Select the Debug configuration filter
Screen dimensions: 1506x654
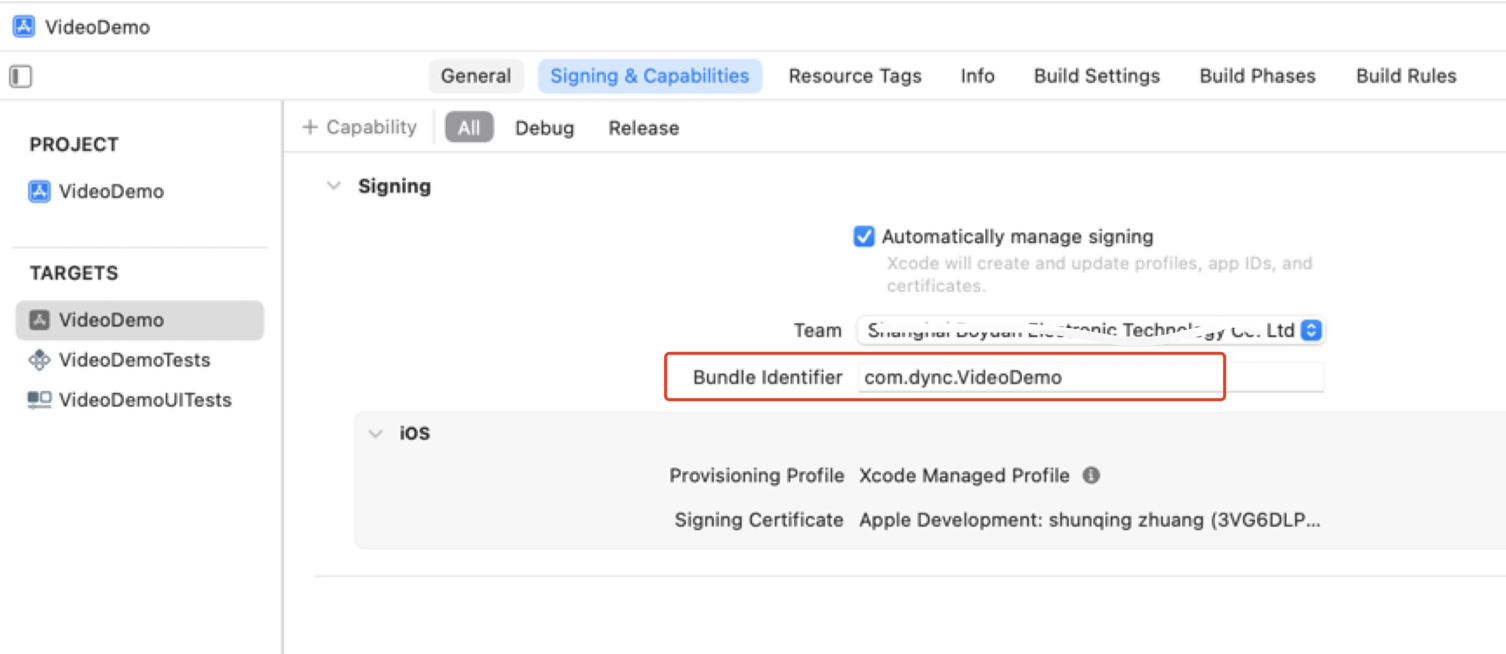[545, 128]
